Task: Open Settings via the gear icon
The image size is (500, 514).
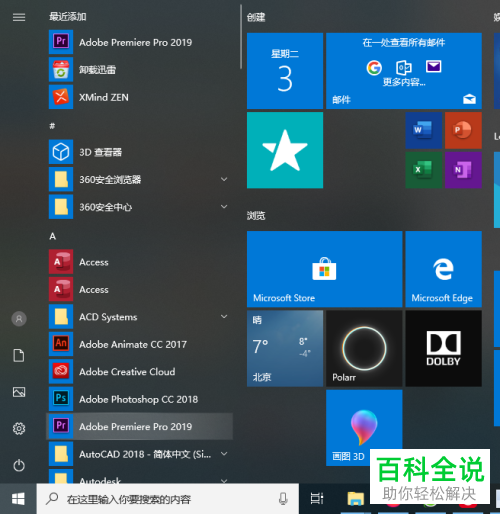Action: point(19,428)
